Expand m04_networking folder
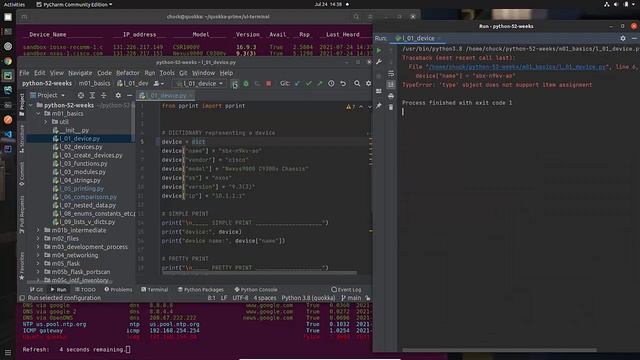The image size is (640, 360). pyautogui.click(x=38, y=255)
